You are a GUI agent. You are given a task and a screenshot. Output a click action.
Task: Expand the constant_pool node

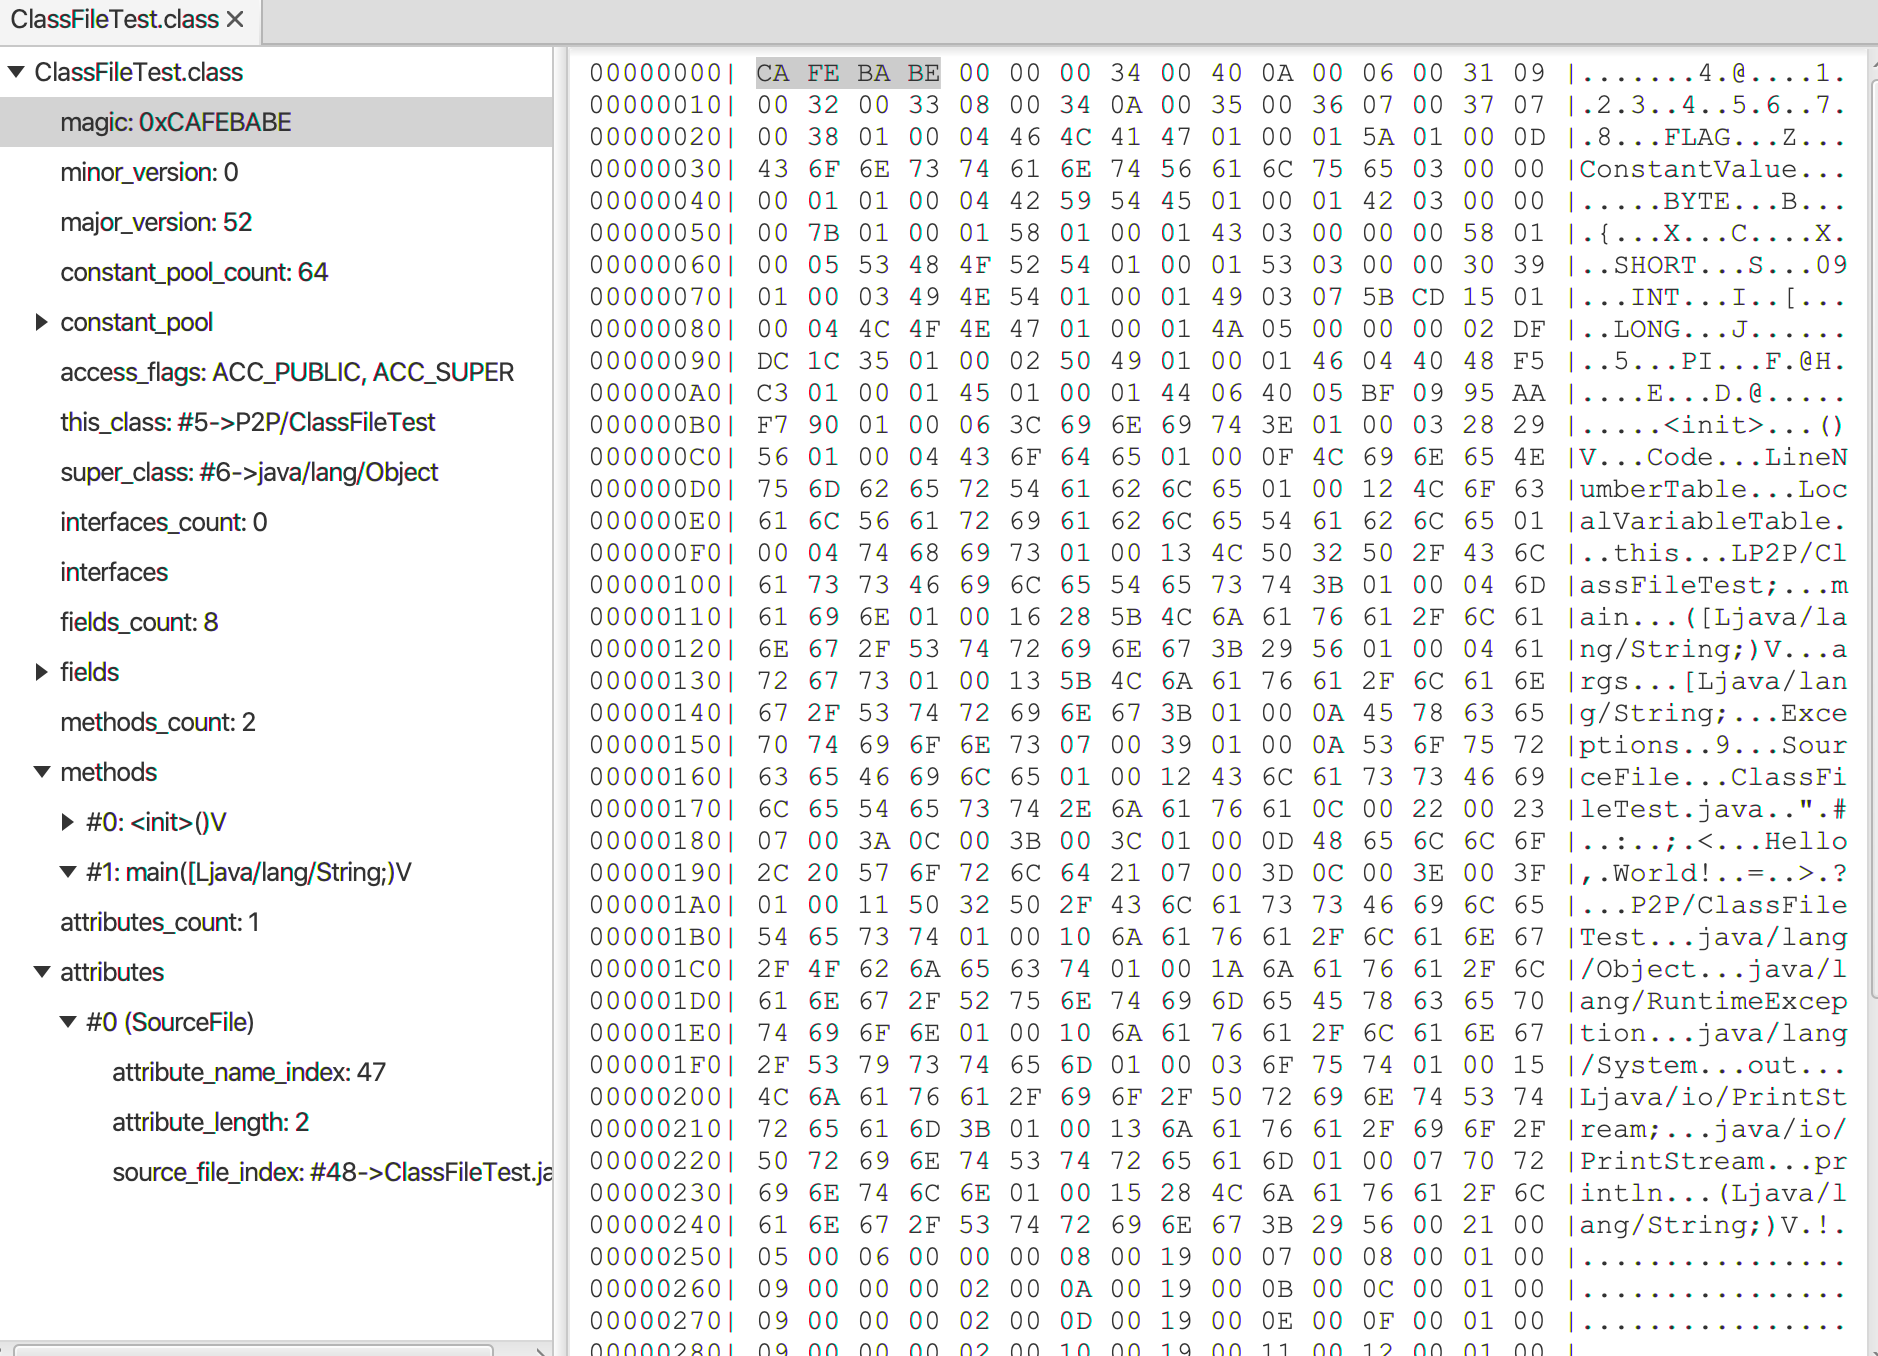[x=42, y=322]
